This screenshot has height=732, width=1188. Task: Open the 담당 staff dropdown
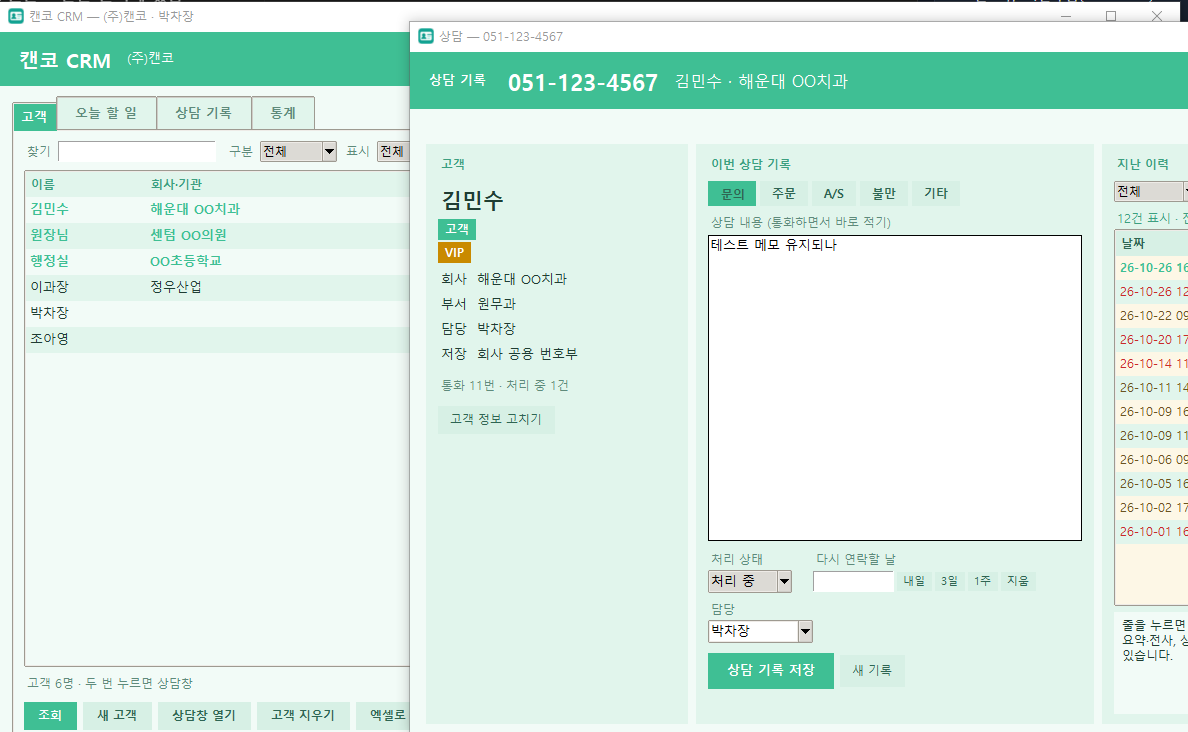(x=760, y=631)
